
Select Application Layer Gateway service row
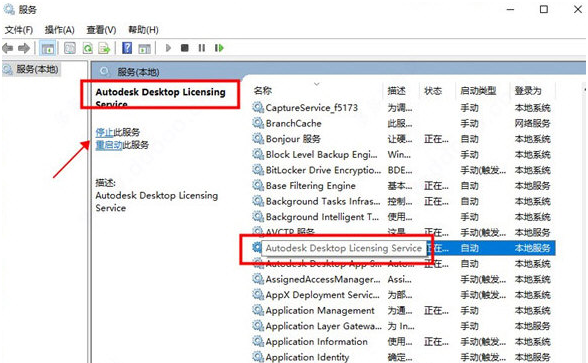pos(403,326)
